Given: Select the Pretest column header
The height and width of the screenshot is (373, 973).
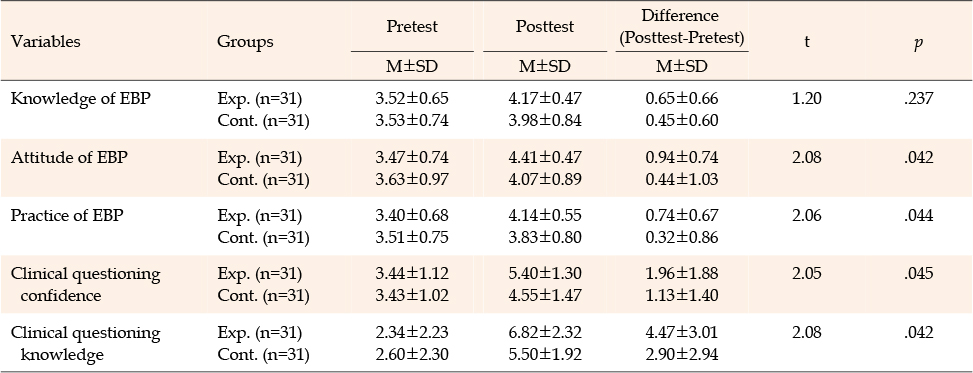Looking at the screenshot, I should 412,26.
